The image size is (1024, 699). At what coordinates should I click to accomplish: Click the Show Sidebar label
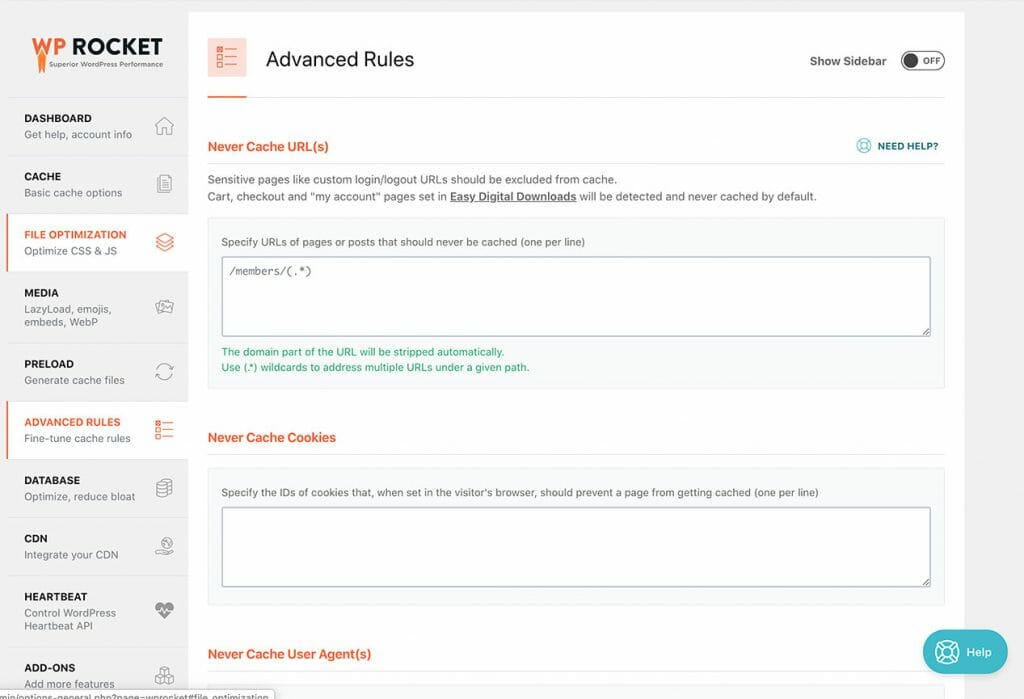848,61
